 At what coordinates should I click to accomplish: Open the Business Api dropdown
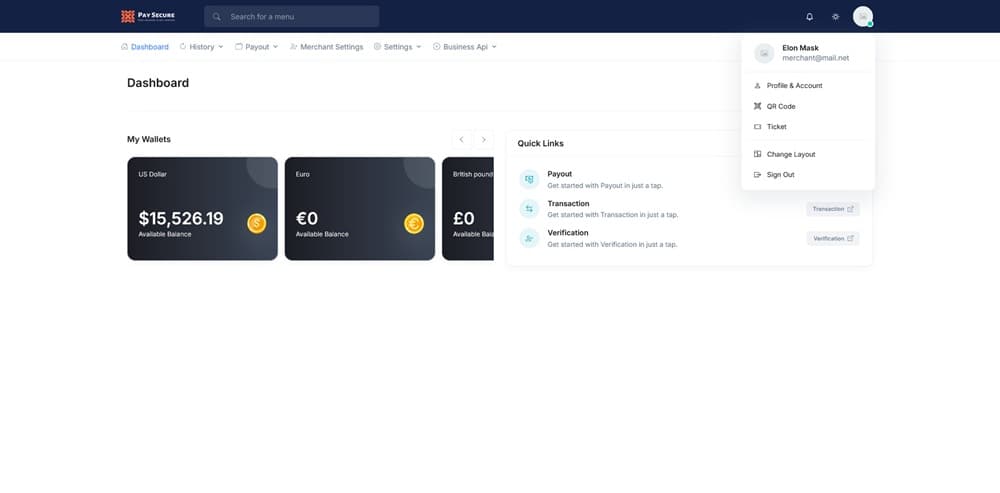(464, 47)
